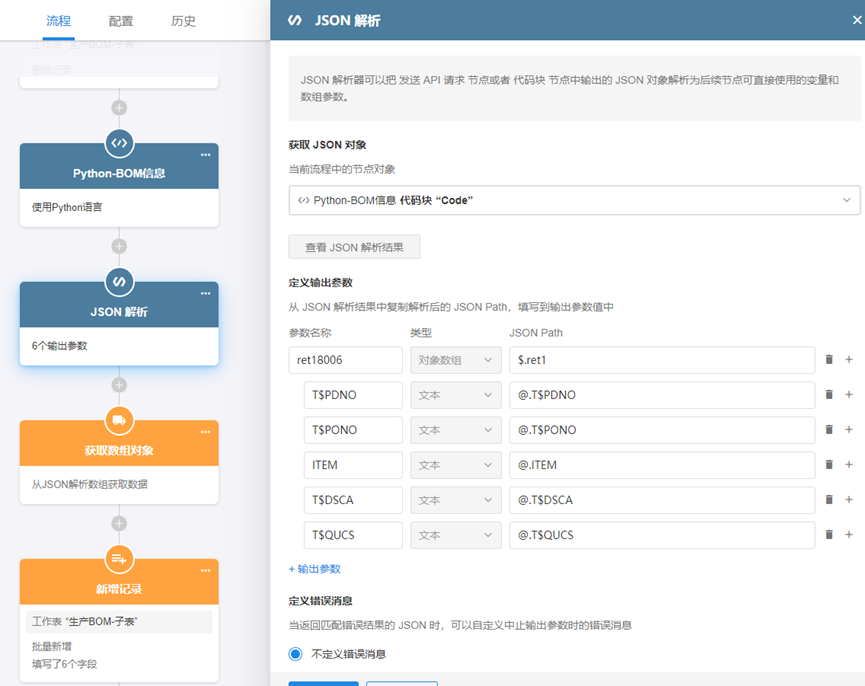The image size is (865, 686).
Task: Open more options on Python-BOM信息 node
Action: point(206,155)
